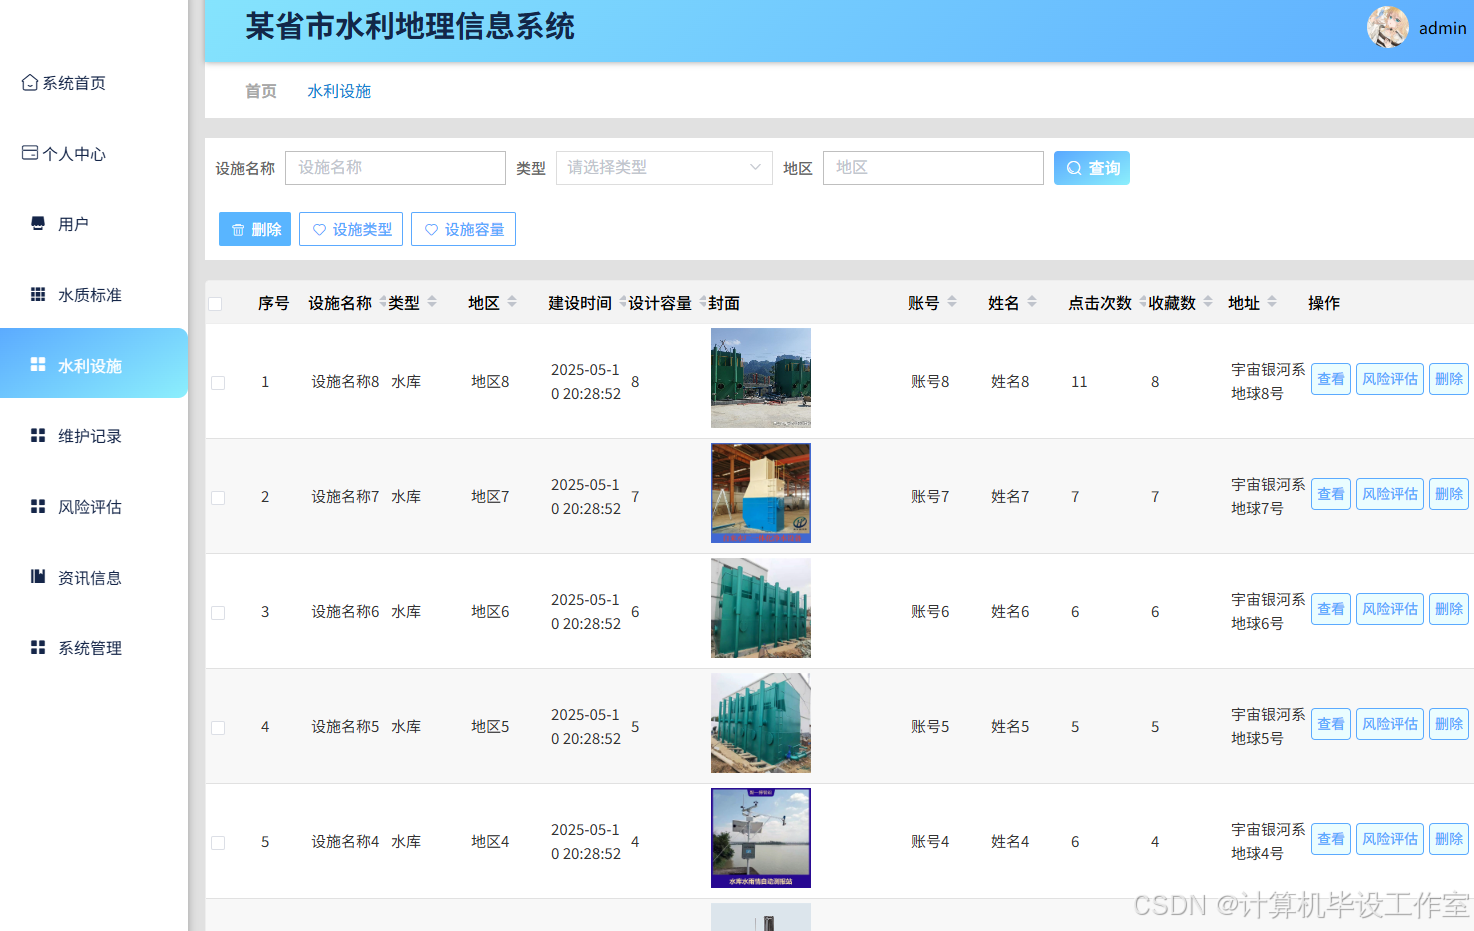The width and height of the screenshot is (1474, 931).
Task: Click 风险评估 button for 设施名称7
Action: click(1390, 494)
